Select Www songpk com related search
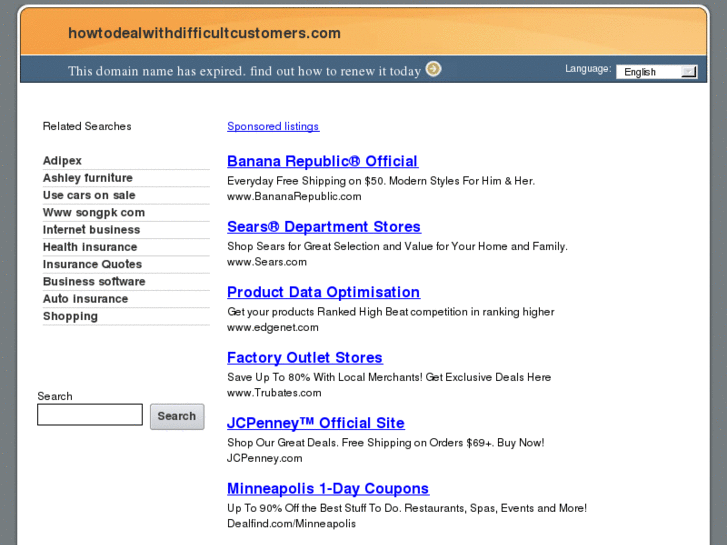Viewport: 727px width, 545px height. (x=94, y=212)
